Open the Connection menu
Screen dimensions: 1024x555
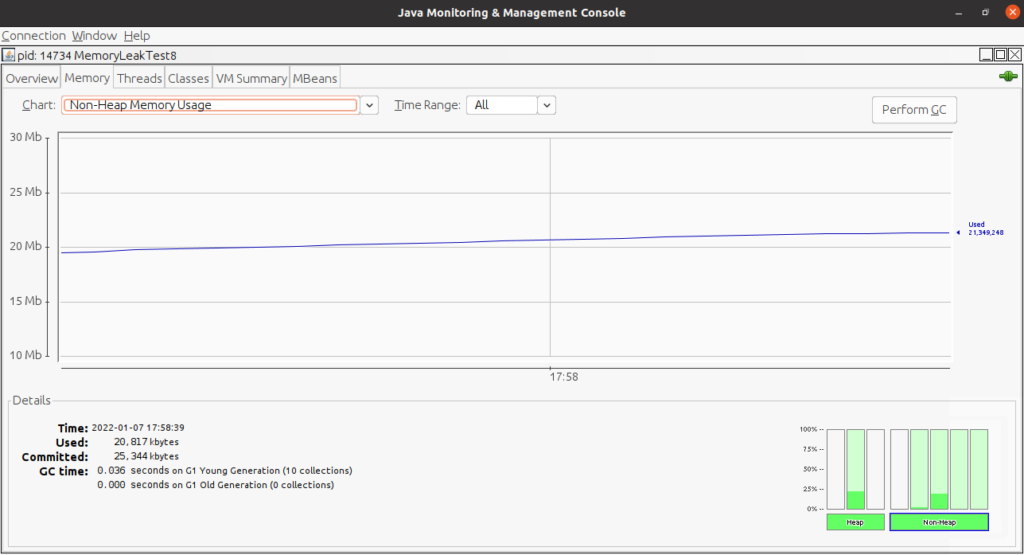(33, 35)
